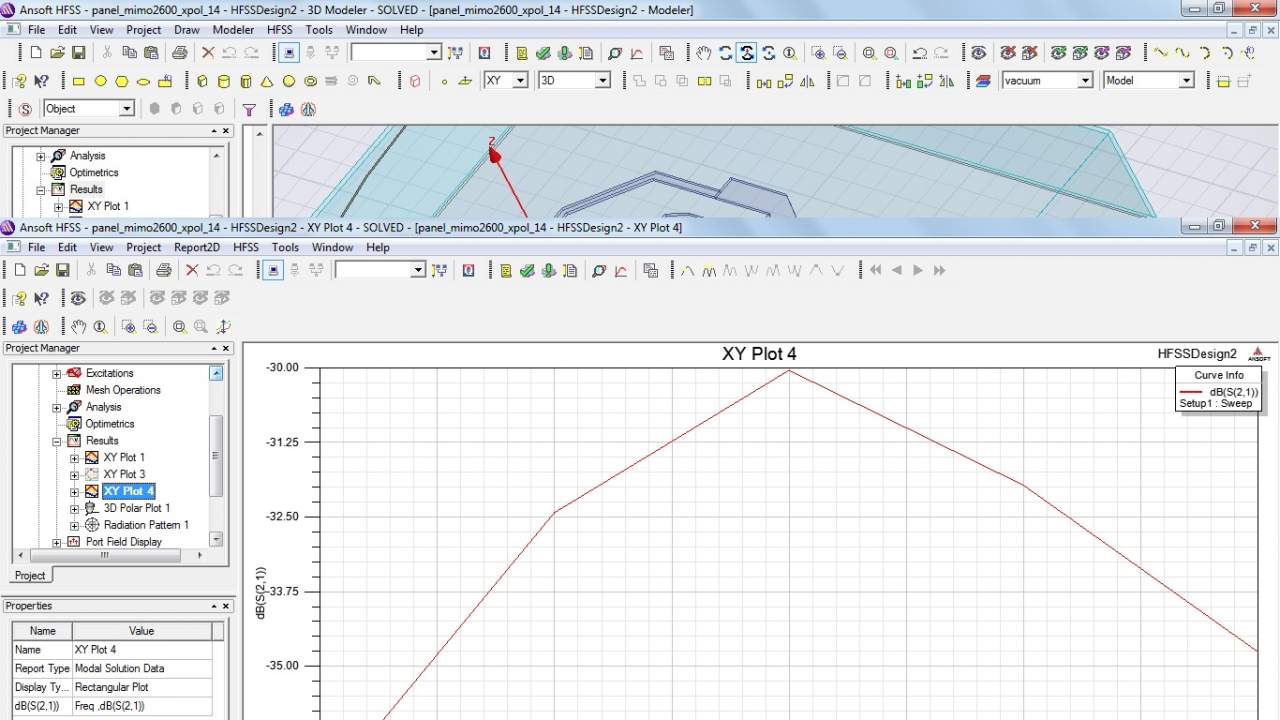Image resolution: width=1280 pixels, height=720 pixels.
Task: Open the Modeler menu
Action: pyautogui.click(x=233, y=30)
